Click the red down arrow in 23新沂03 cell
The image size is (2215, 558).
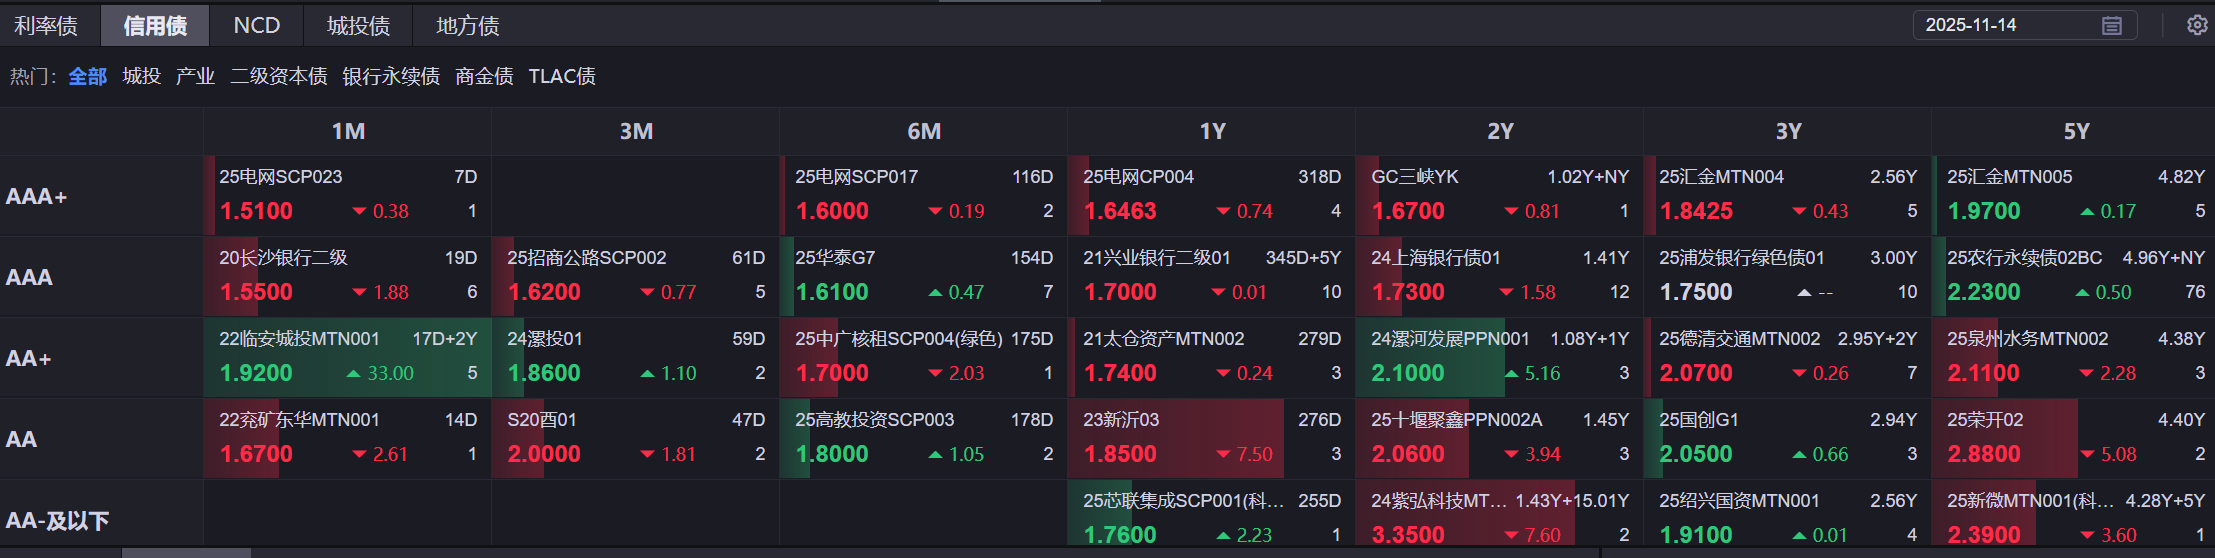1223,455
